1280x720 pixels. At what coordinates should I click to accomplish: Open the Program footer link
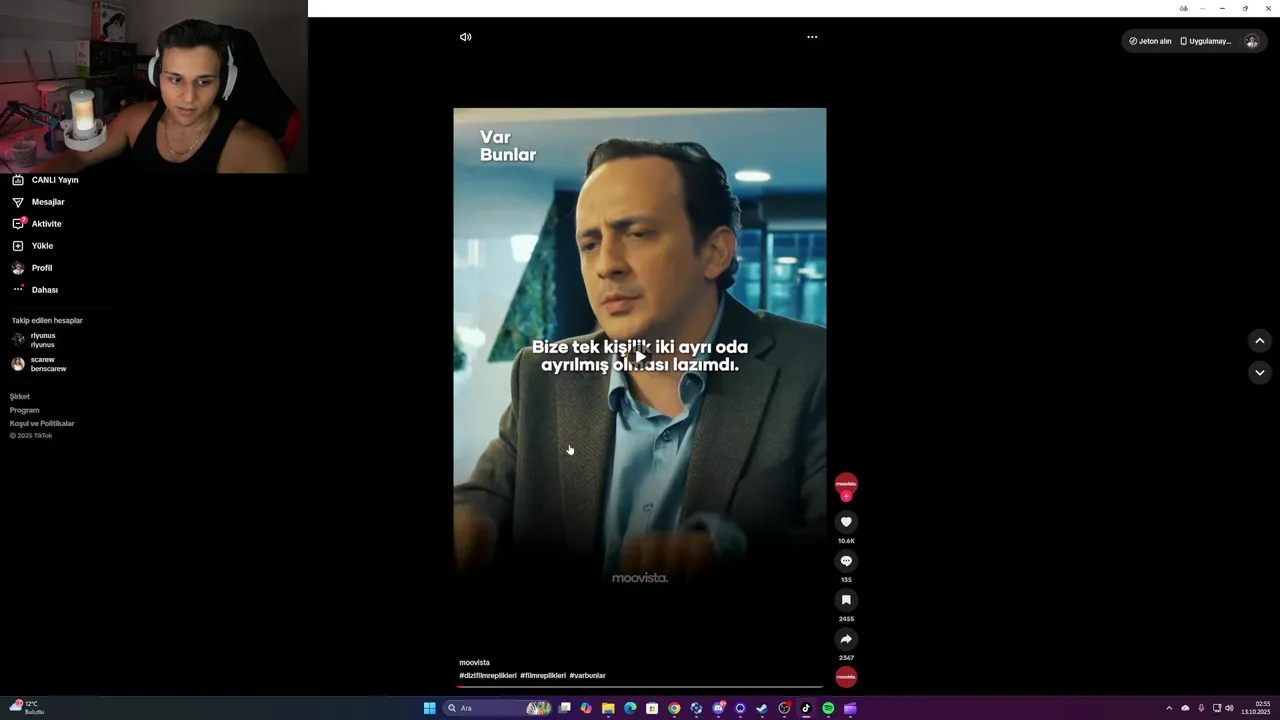(x=25, y=410)
